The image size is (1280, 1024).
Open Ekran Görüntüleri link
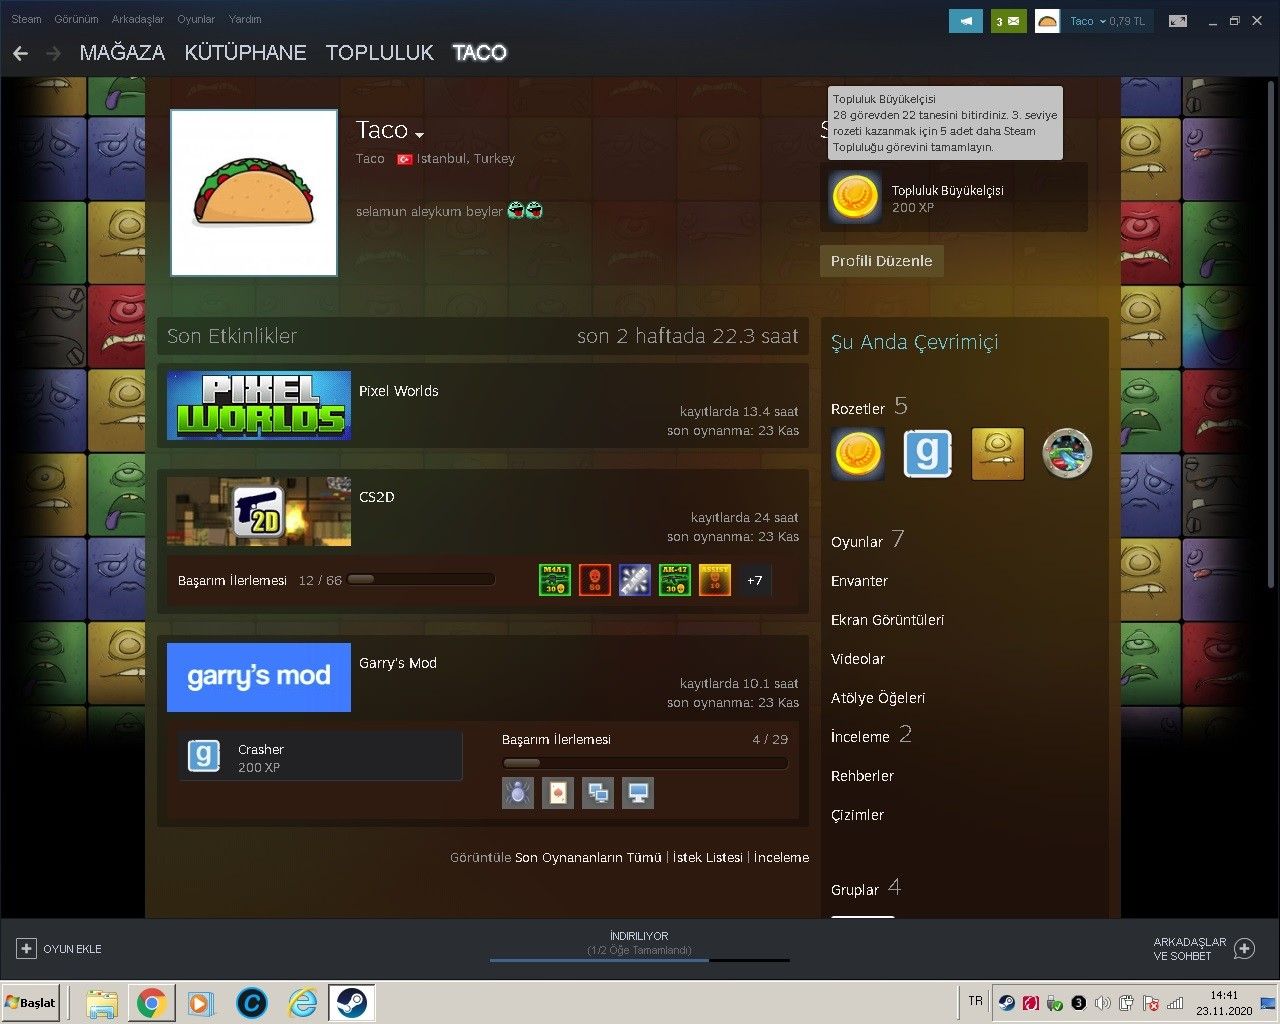pos(887,620)
